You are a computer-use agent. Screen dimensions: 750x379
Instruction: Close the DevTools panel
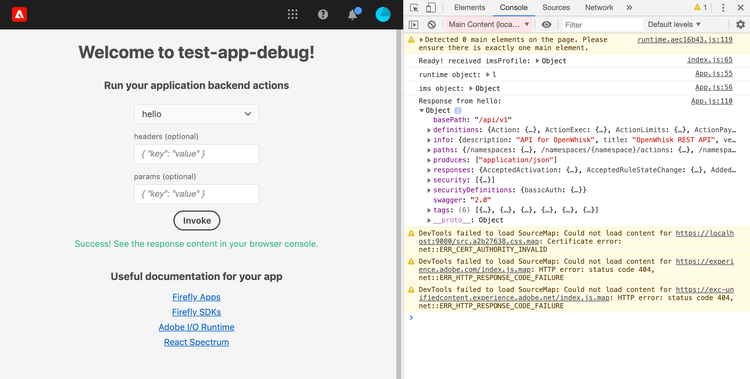tap(740, 8)
